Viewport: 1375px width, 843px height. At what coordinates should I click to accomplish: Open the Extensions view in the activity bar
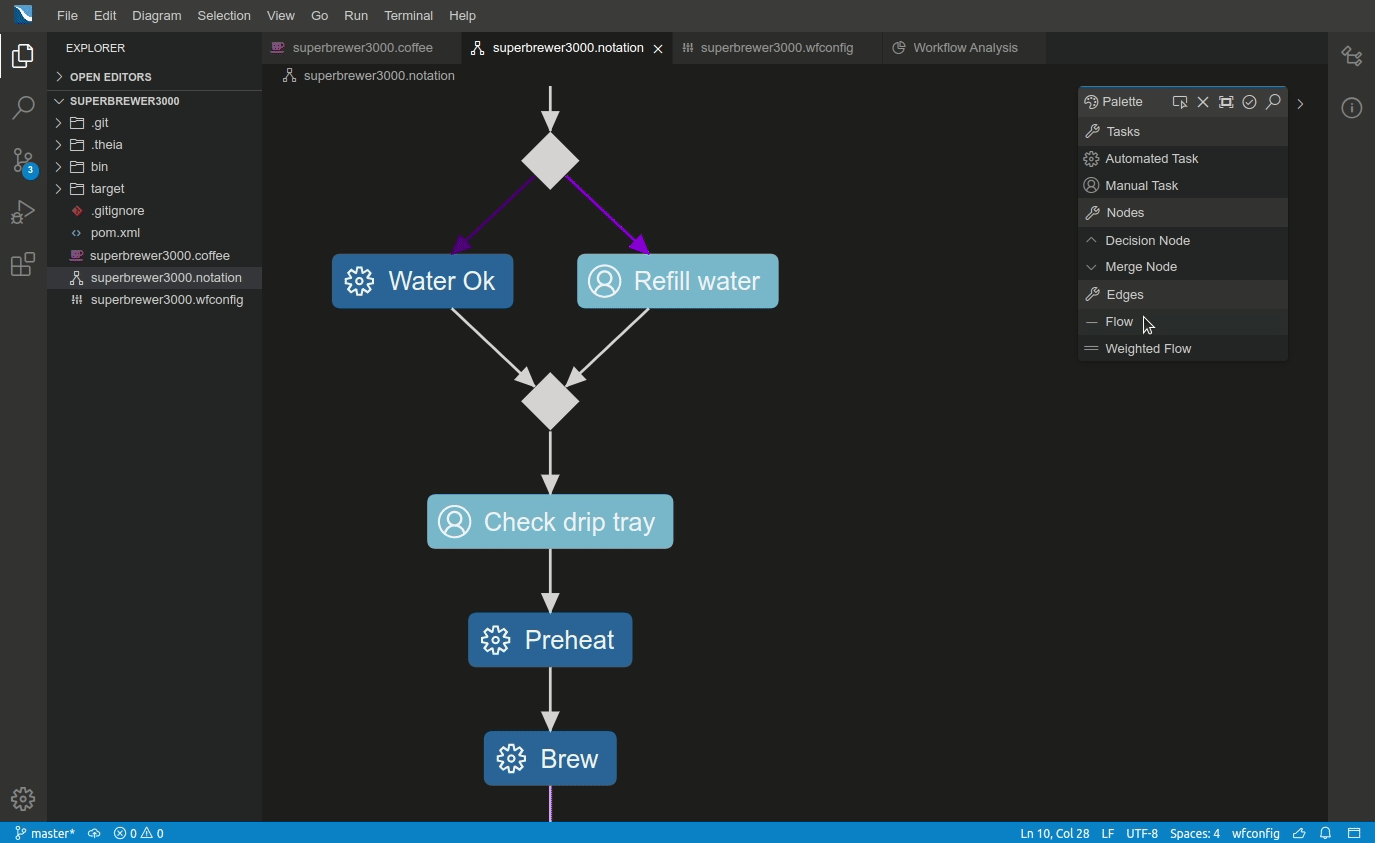22,264
